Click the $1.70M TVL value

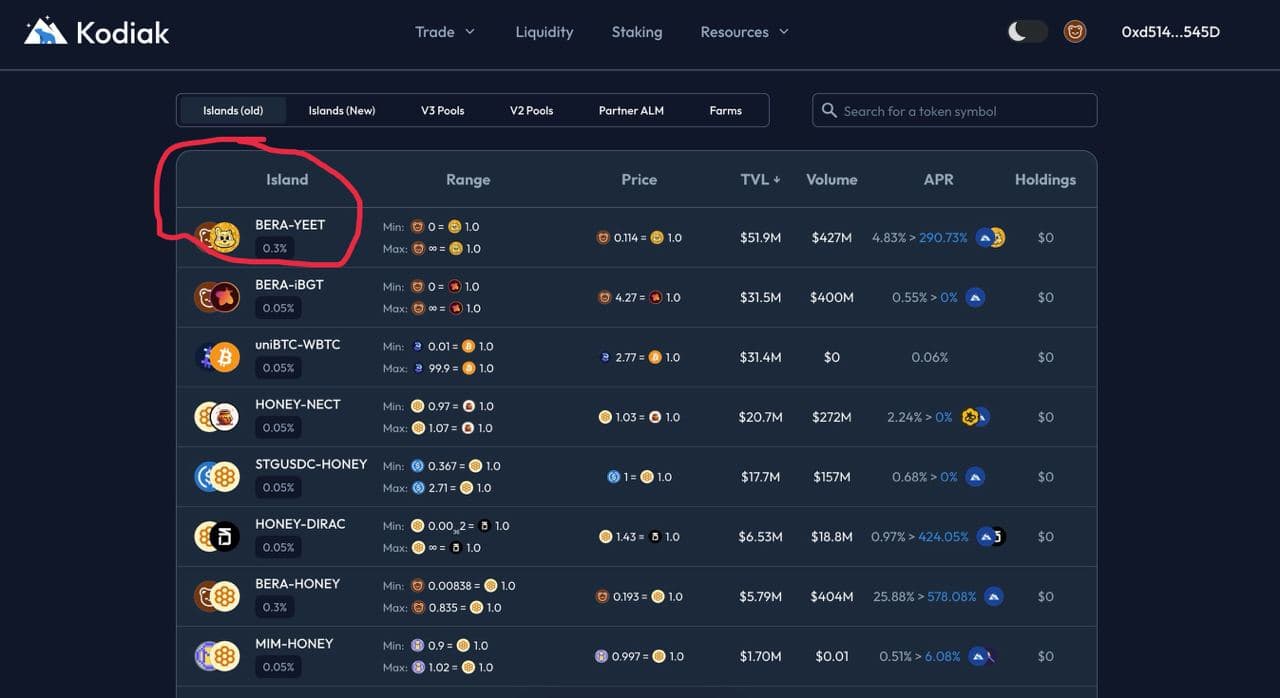(760, 657)
